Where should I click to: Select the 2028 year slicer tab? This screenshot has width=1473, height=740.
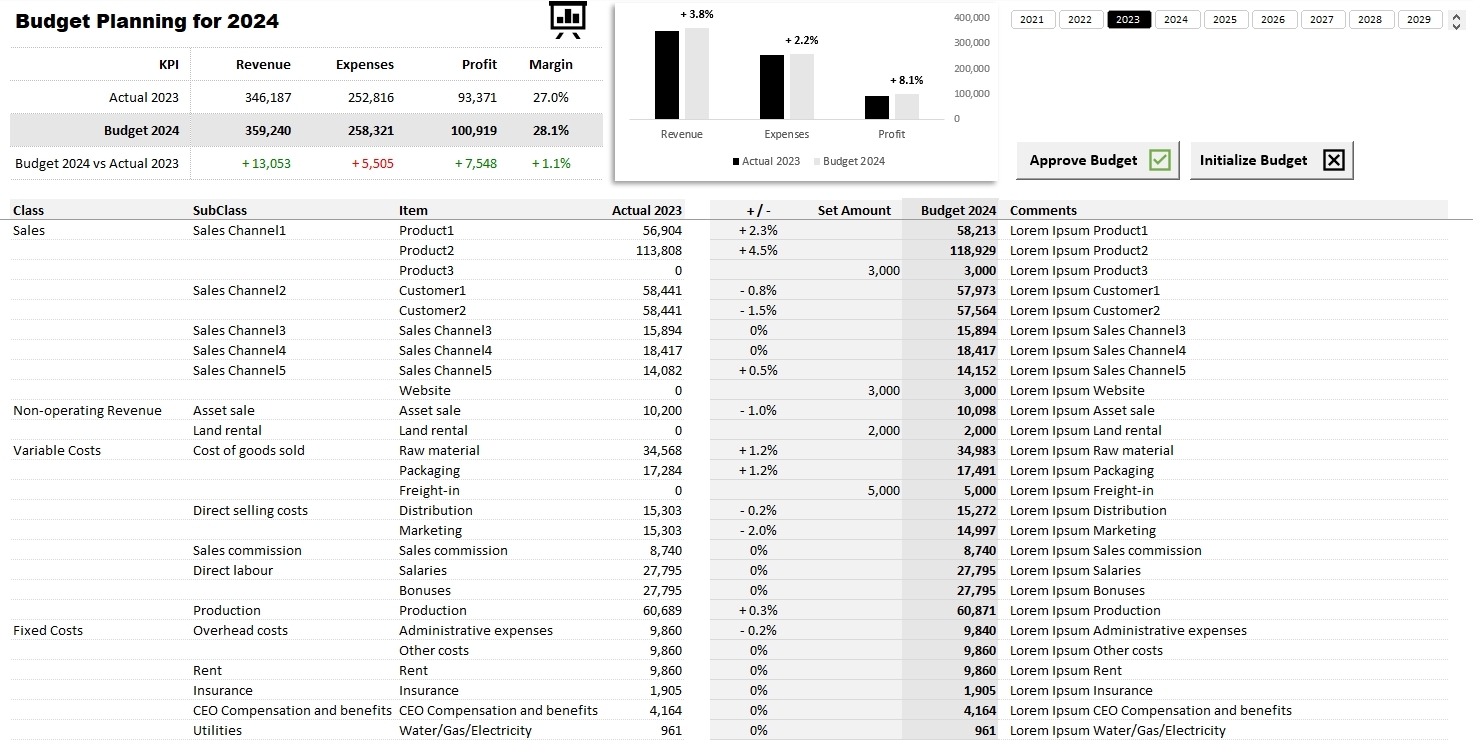[1370, 19]
